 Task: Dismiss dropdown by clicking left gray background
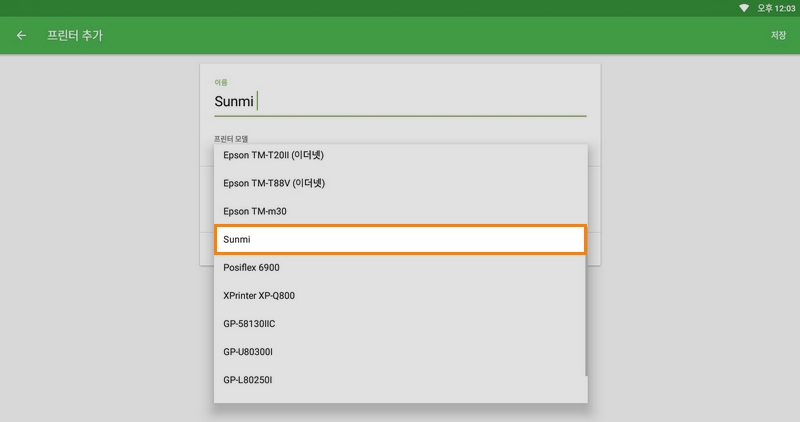[x=100, y=250]
